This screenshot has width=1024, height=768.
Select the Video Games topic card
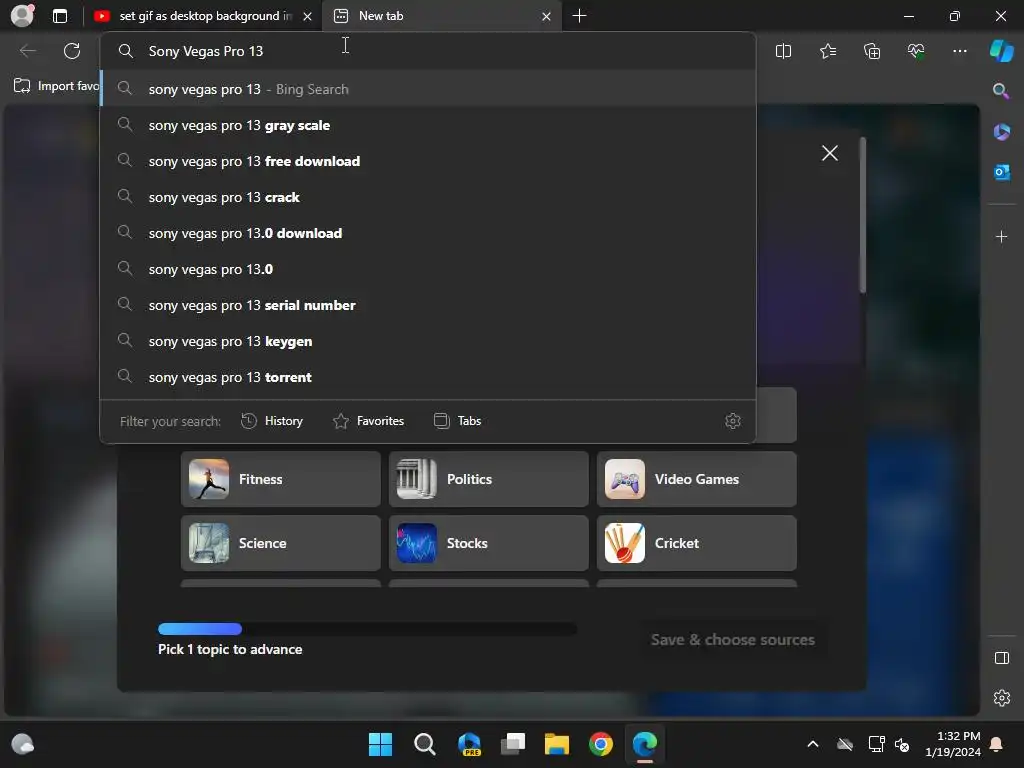point(696,479)
